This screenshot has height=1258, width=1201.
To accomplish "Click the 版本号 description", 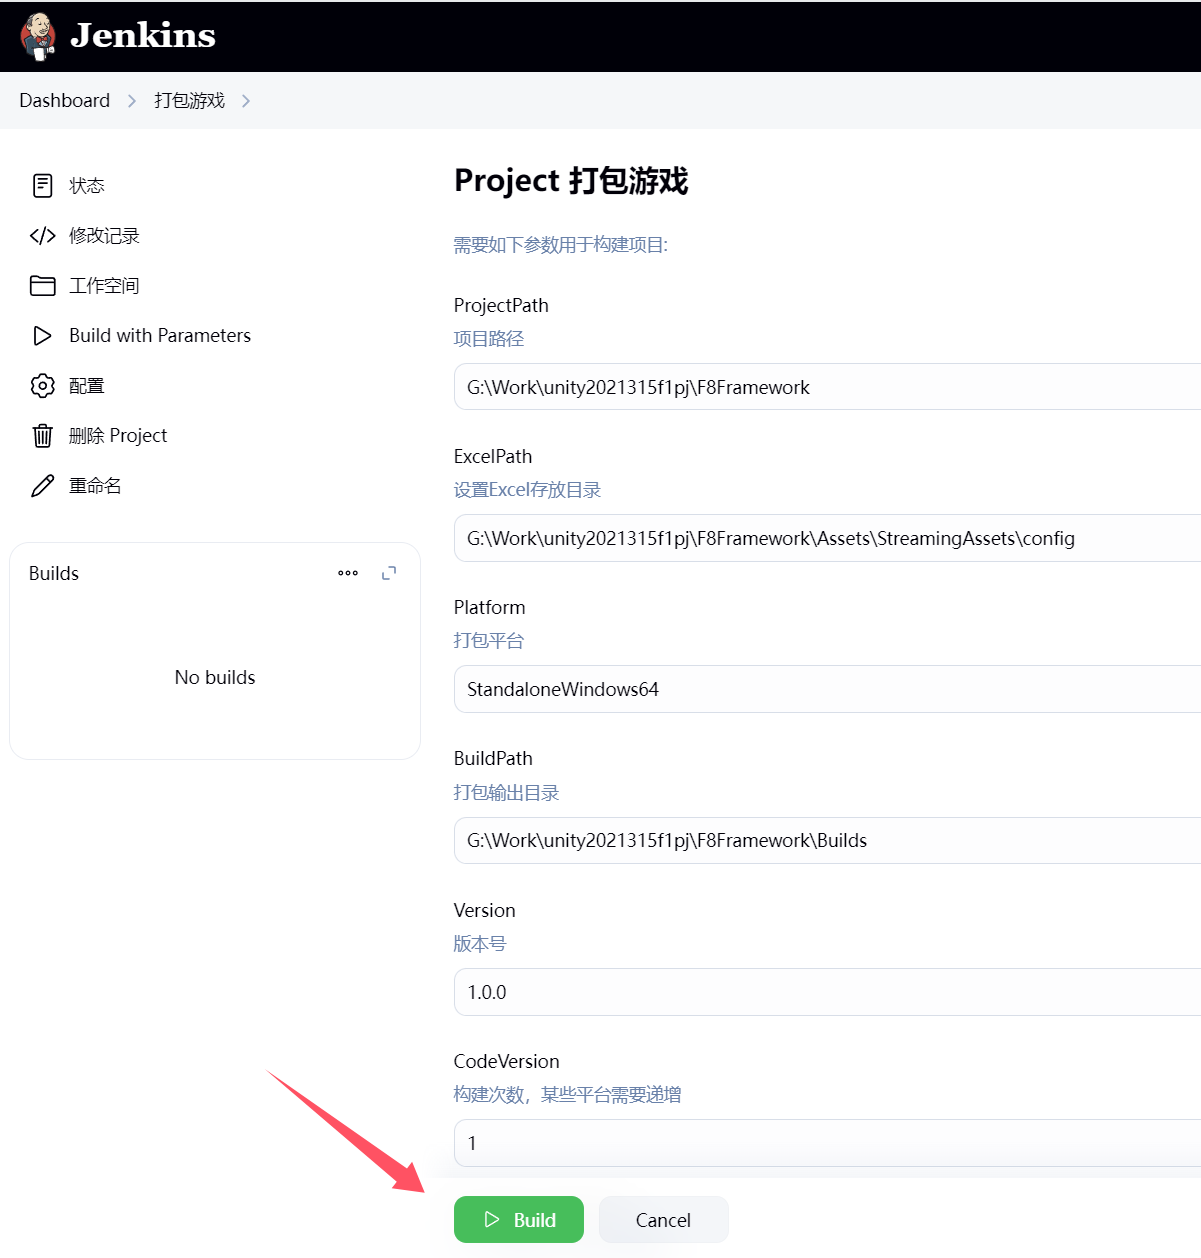I will (x=480, y=944).
